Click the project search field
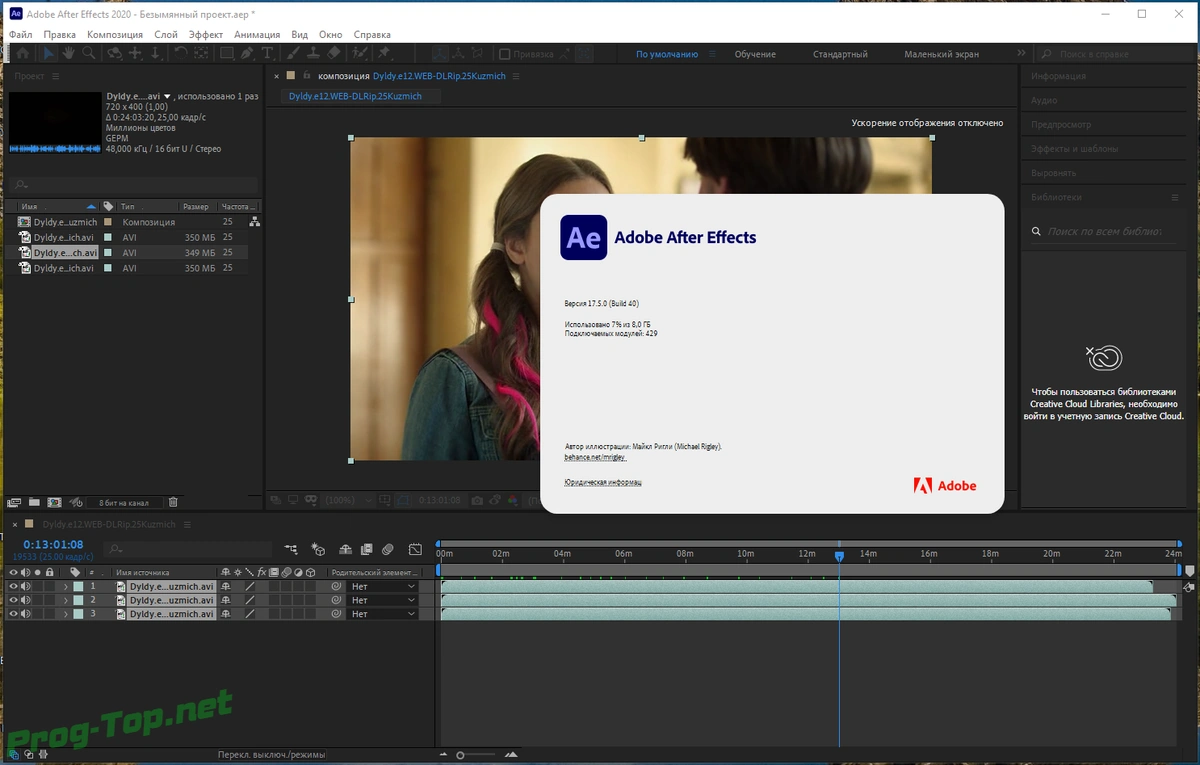This screenshot has width=1200, height=765. pos(133,185)
